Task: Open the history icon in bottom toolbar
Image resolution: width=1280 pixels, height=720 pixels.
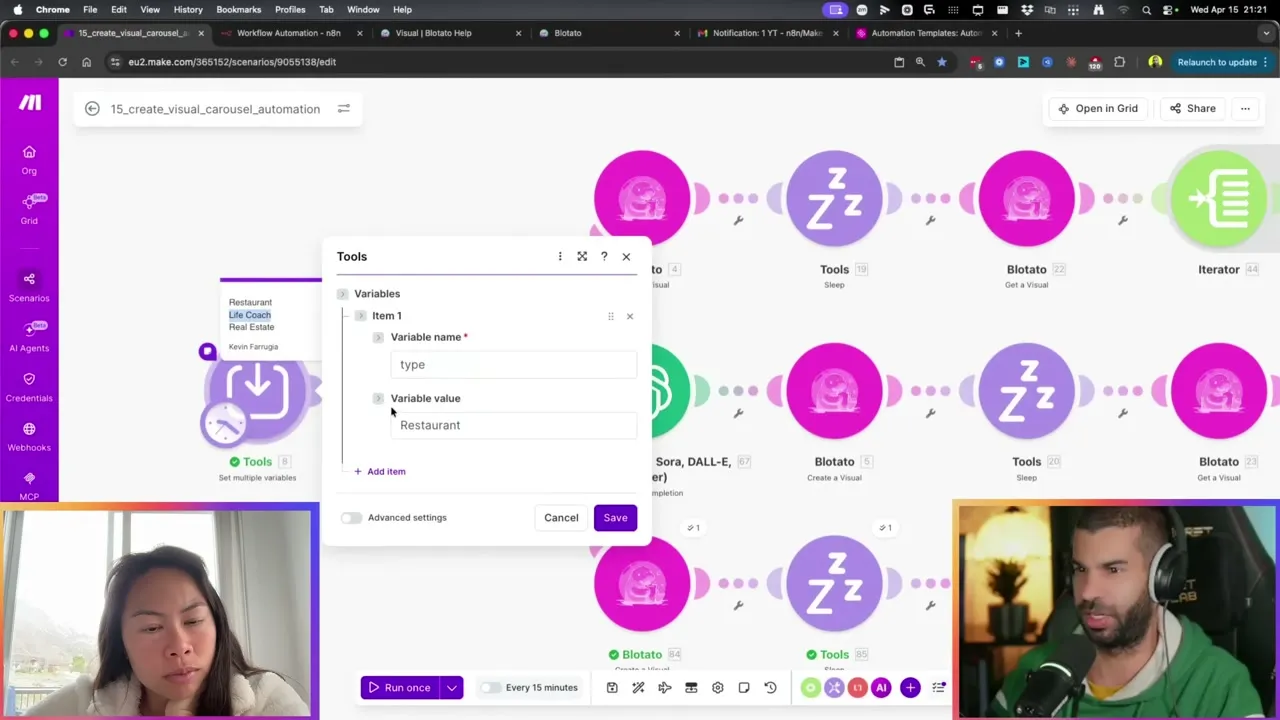Action: tap(770, 688)
